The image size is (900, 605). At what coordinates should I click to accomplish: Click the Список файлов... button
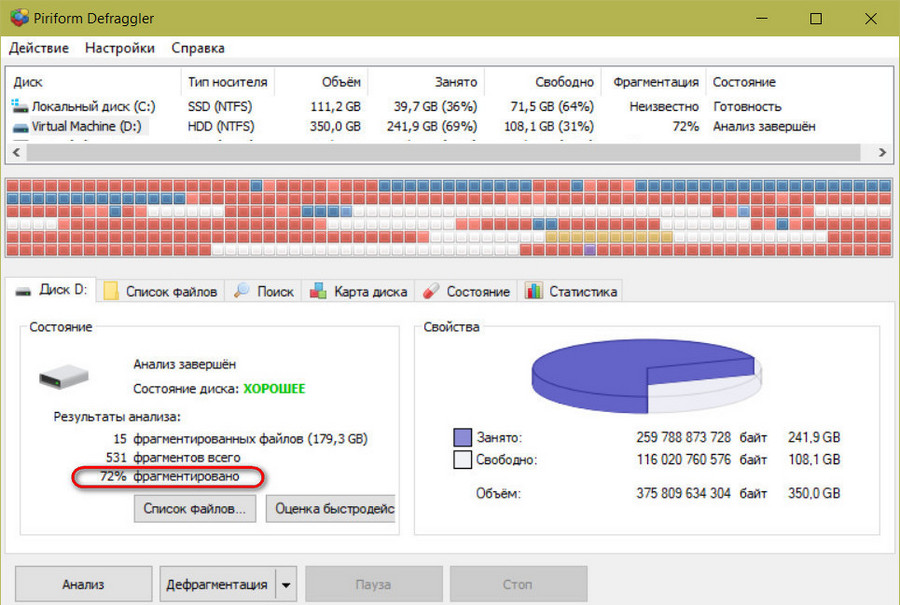pos(195,509)
